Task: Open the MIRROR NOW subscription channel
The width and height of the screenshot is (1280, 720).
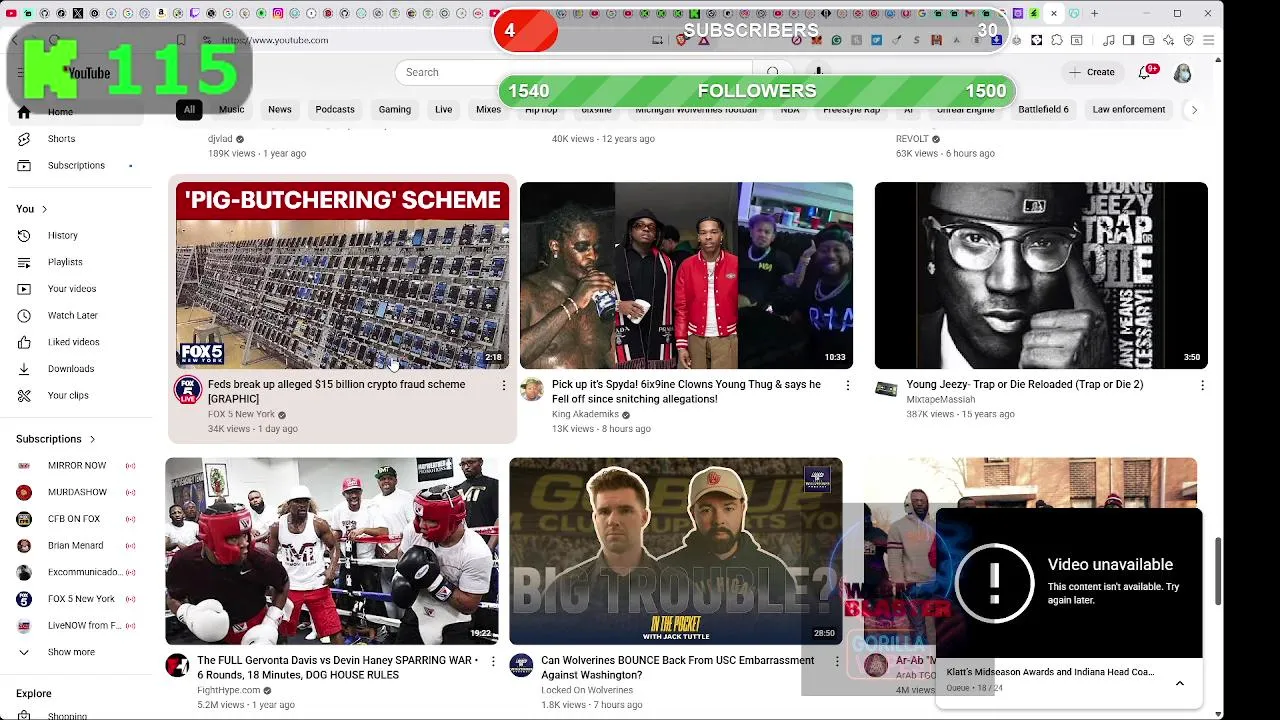Action: point(77,465)
